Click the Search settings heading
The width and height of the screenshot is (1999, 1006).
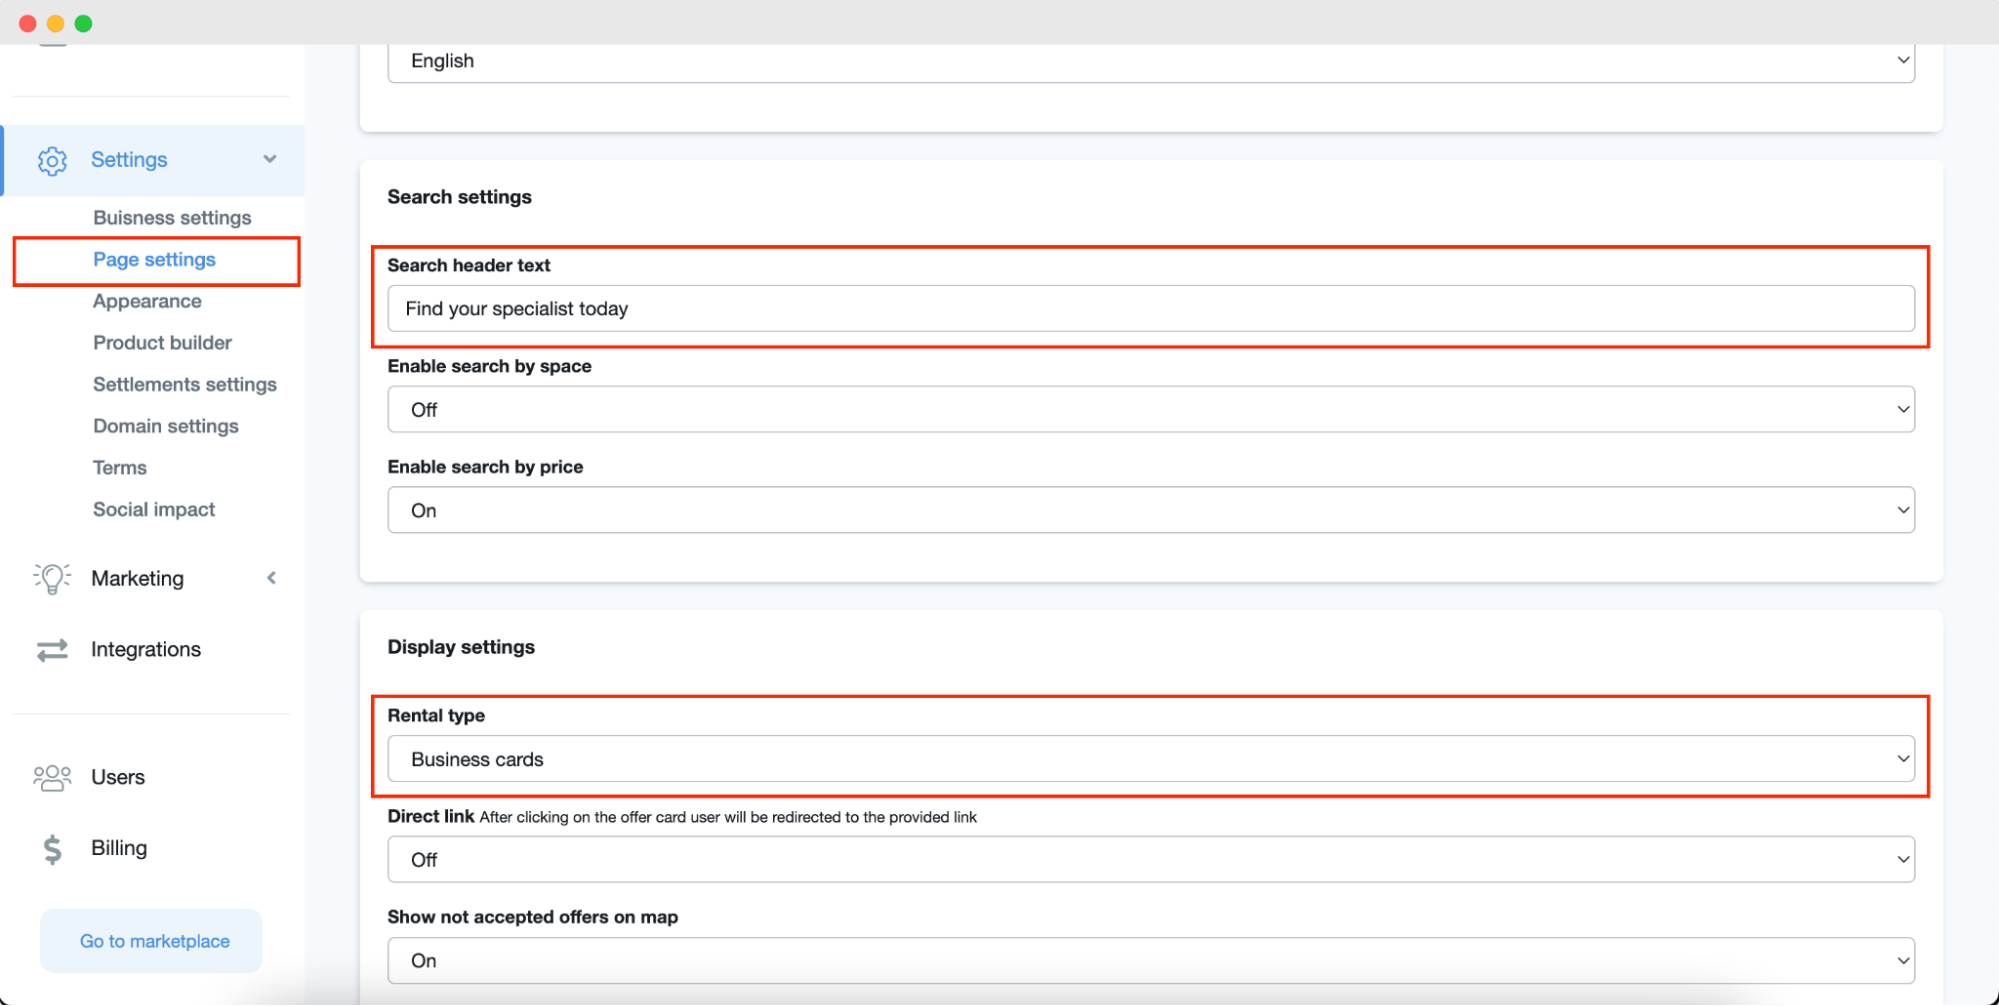pyautogui.click(x=459, y=197)
